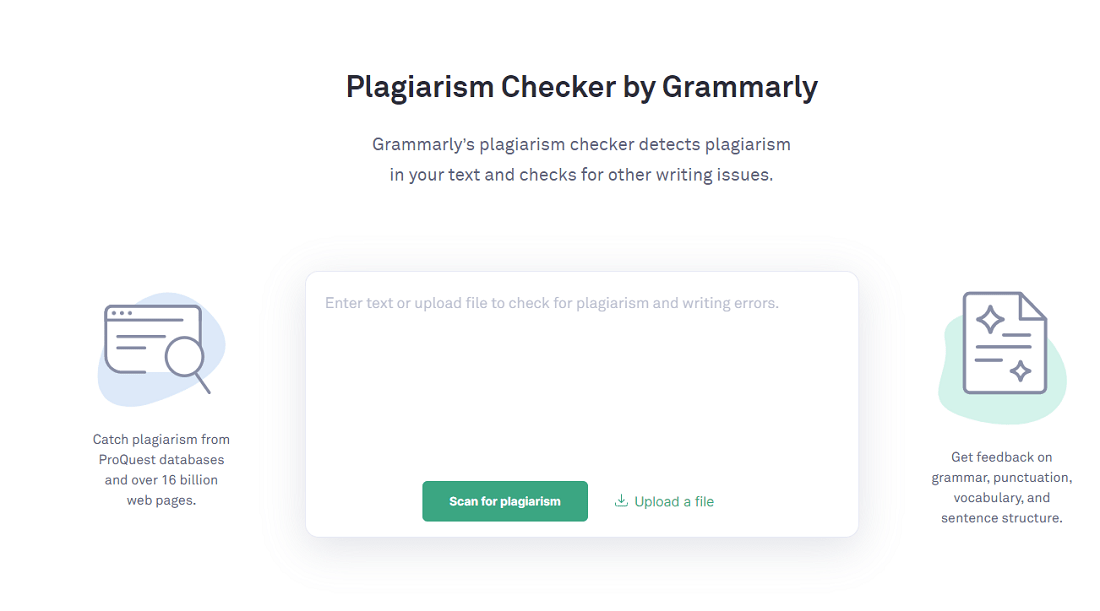1100x611 pixels.
Task: Click the small diamond sparkle on the document illustration
Action: pos(1022,372)
